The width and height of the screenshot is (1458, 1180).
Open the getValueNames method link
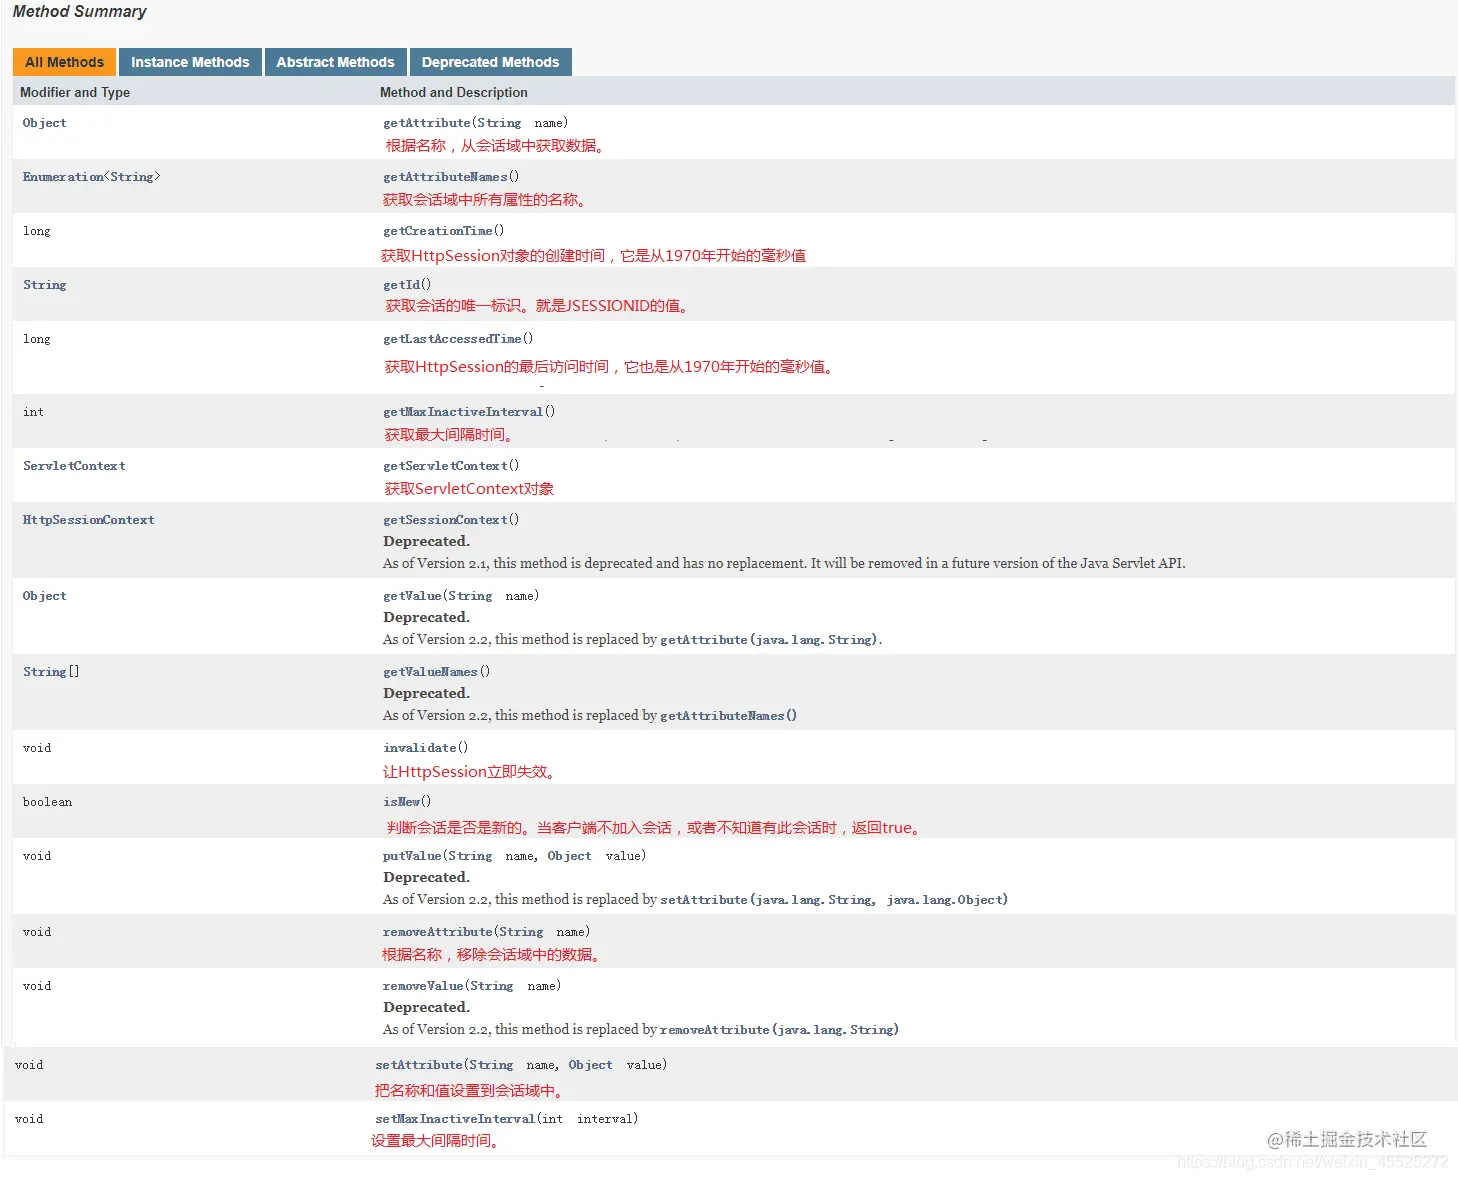[x=431, y=672]
